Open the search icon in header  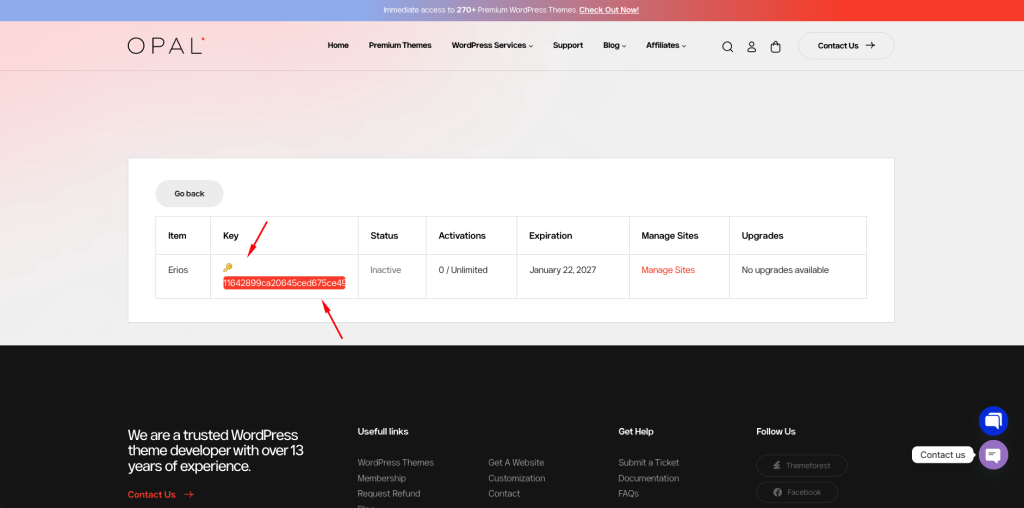click(727, 46)
